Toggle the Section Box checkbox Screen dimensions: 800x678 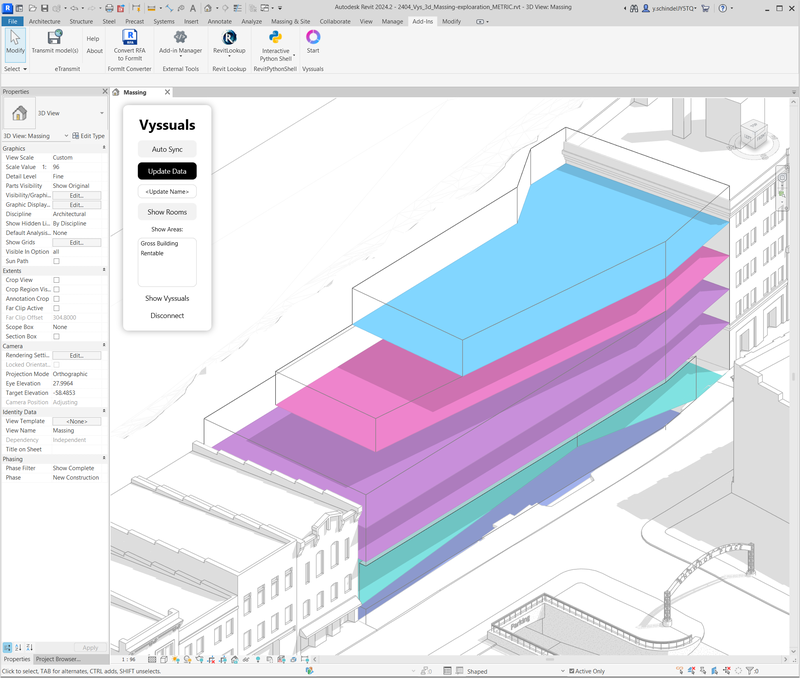coord(57,337)
